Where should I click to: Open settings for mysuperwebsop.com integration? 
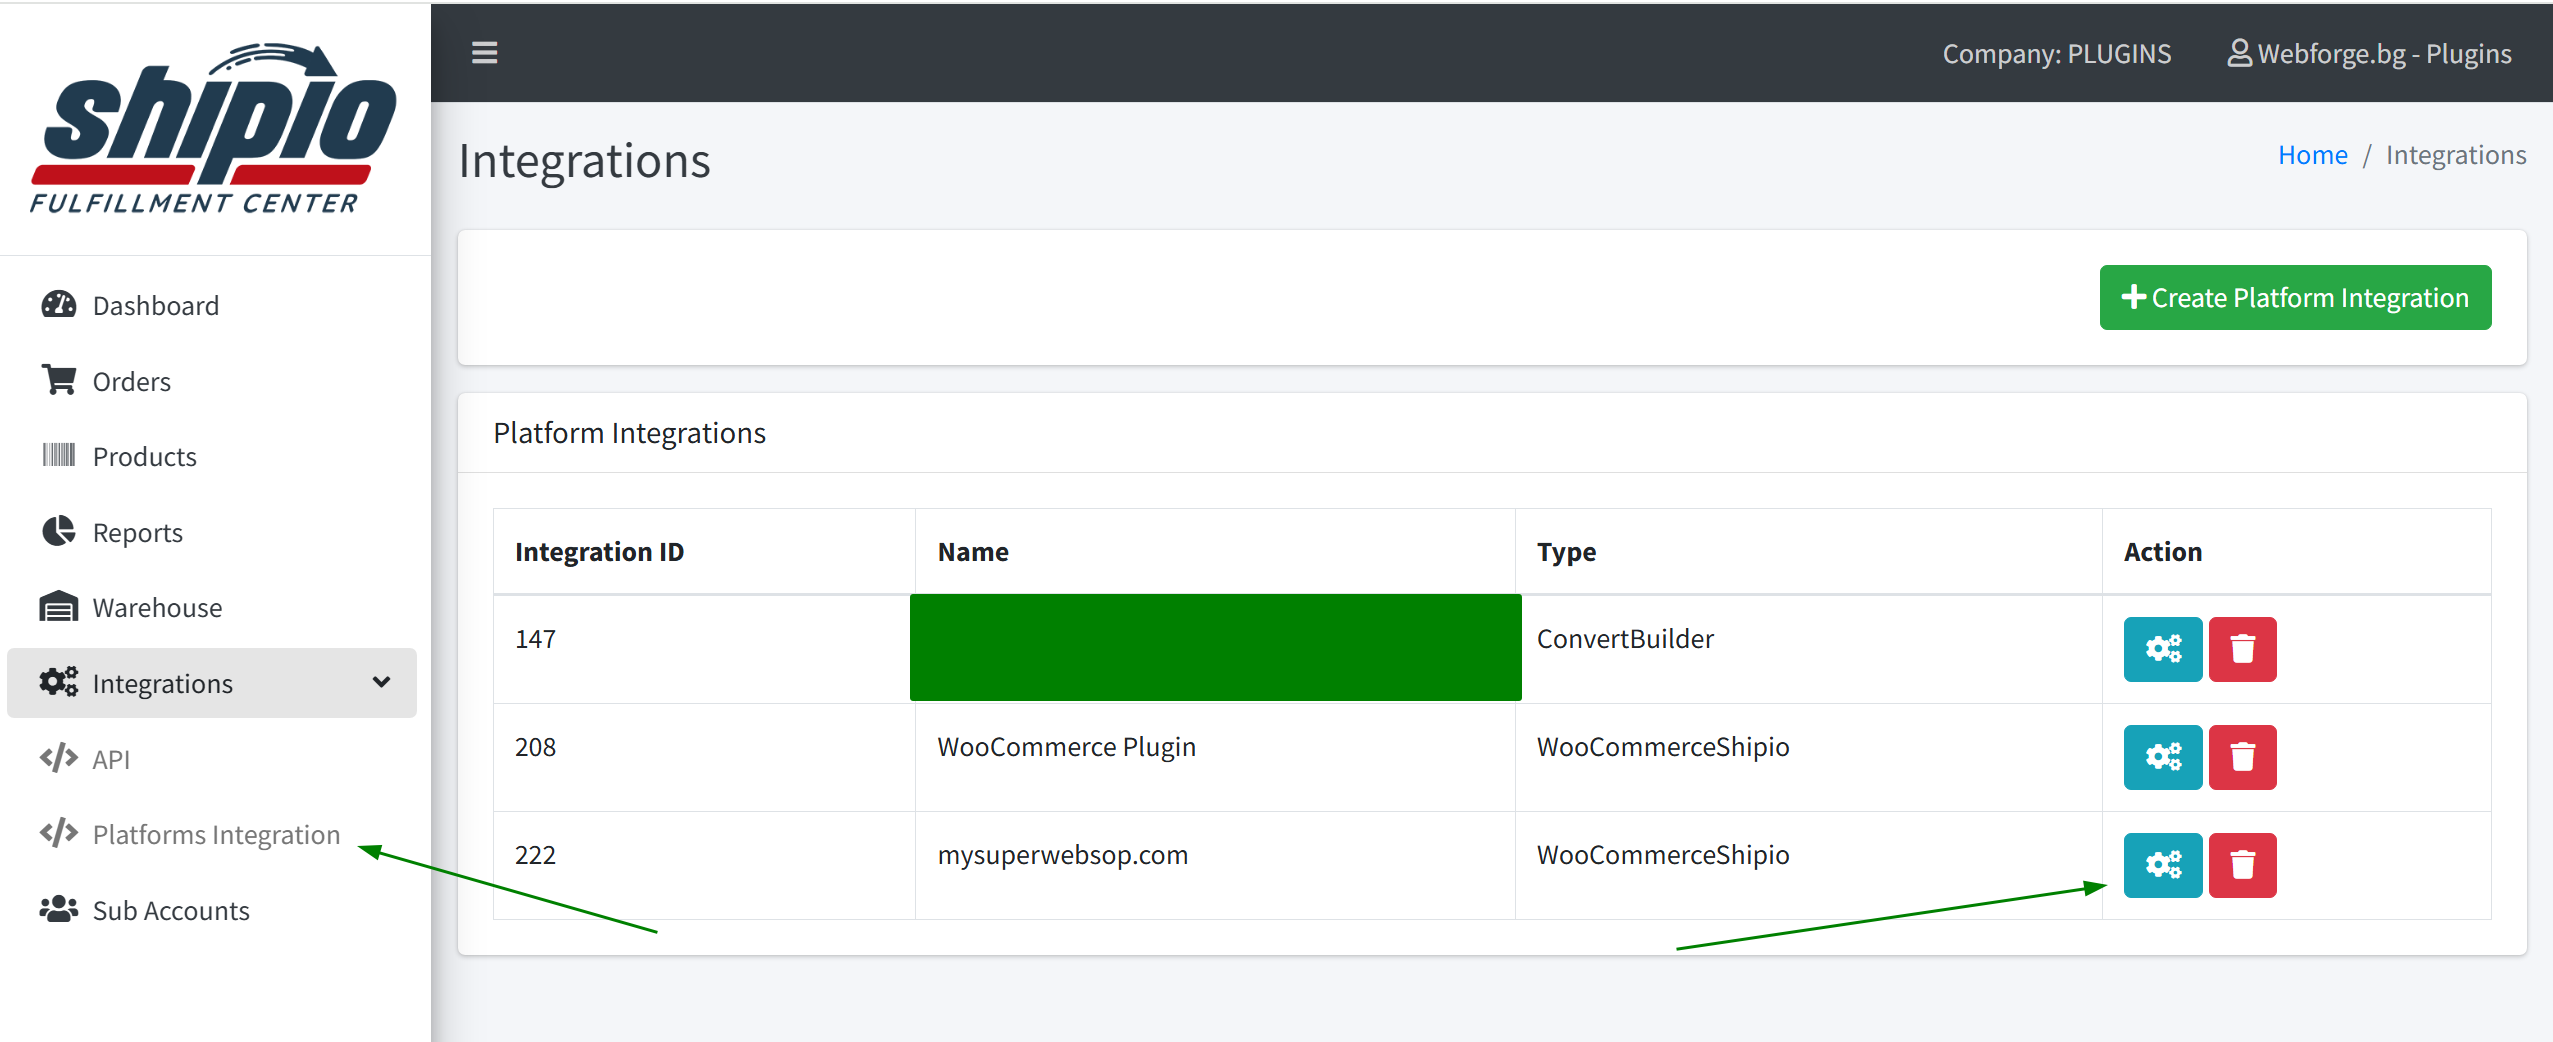(2162, 865)
